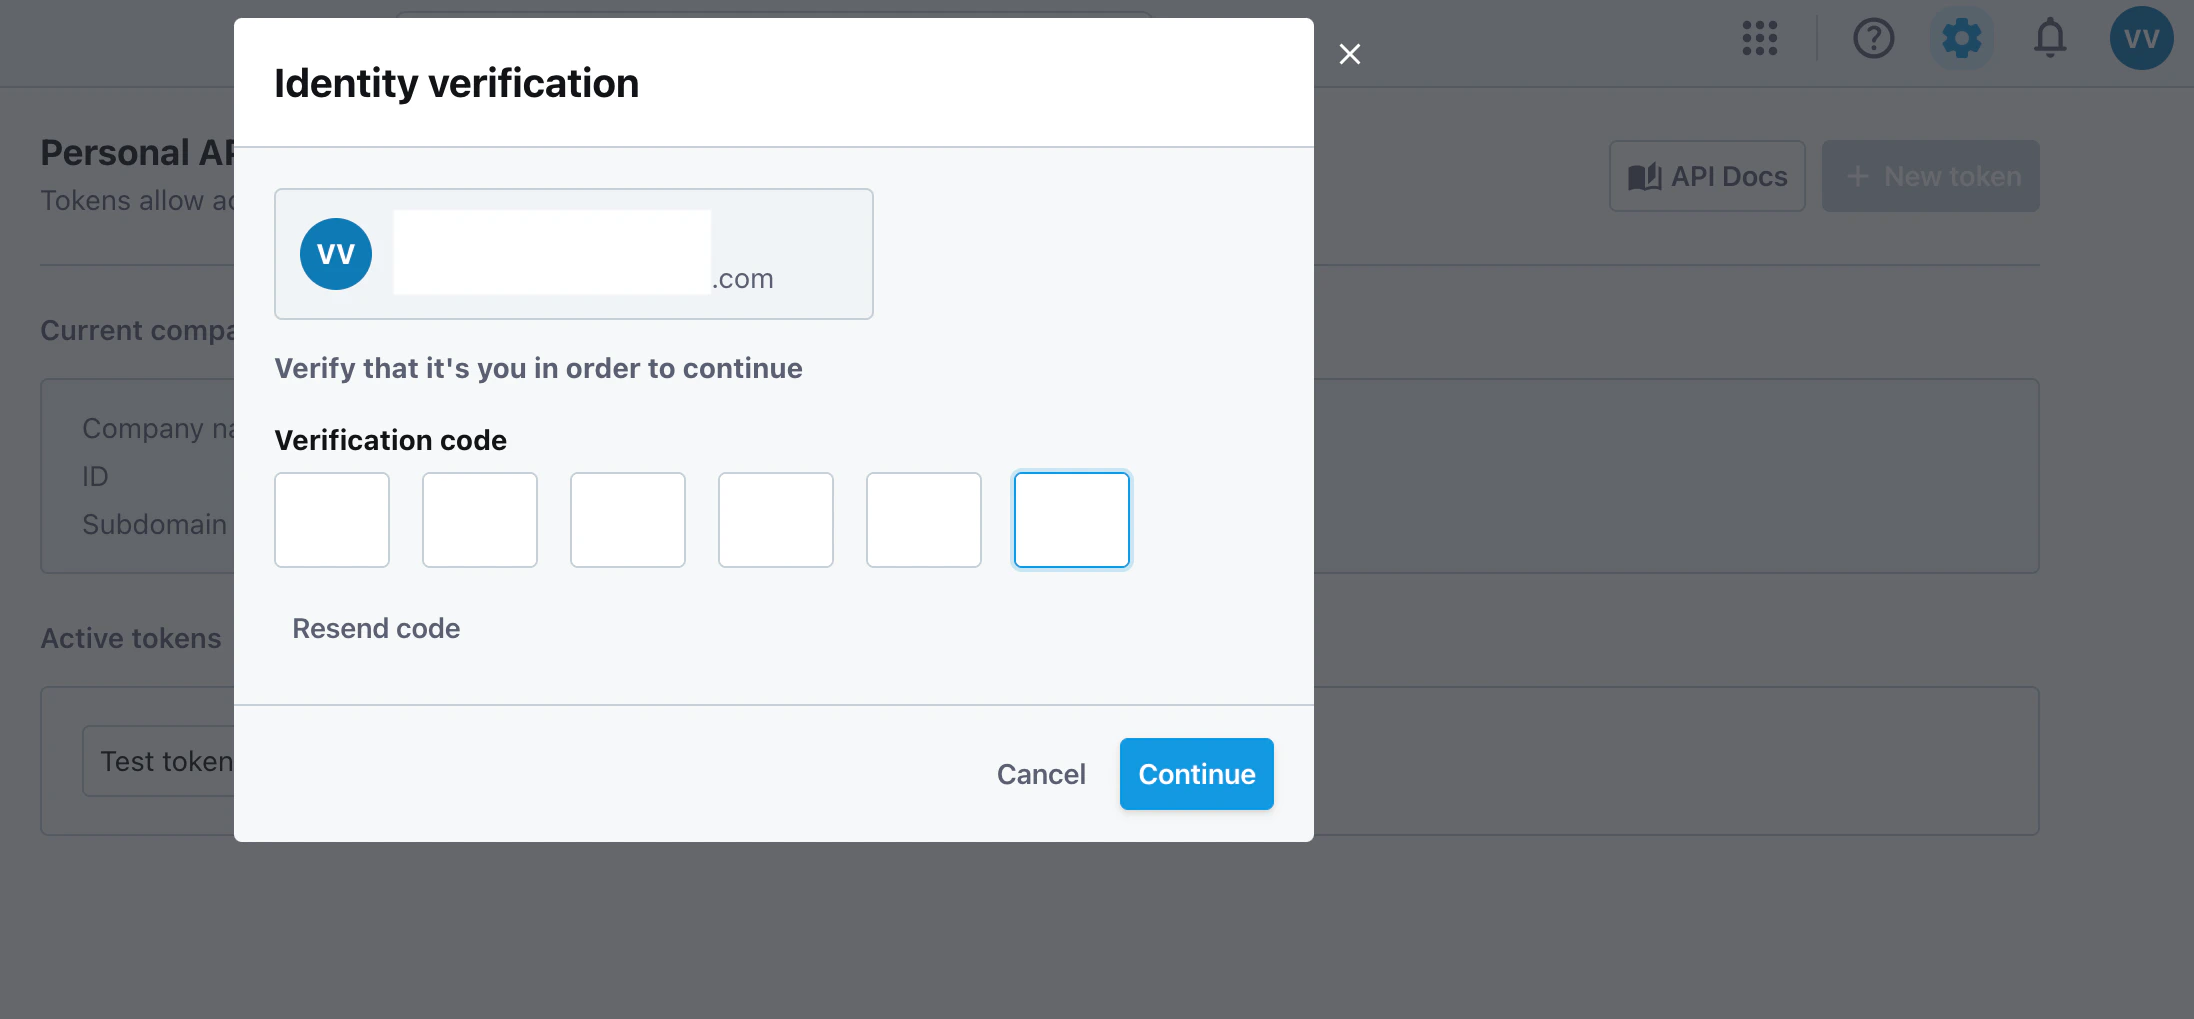Image resolution: width=2194 pixels, height=1019 pixels.
Task: Focus the last verification code box
Action: (1071, 520)
